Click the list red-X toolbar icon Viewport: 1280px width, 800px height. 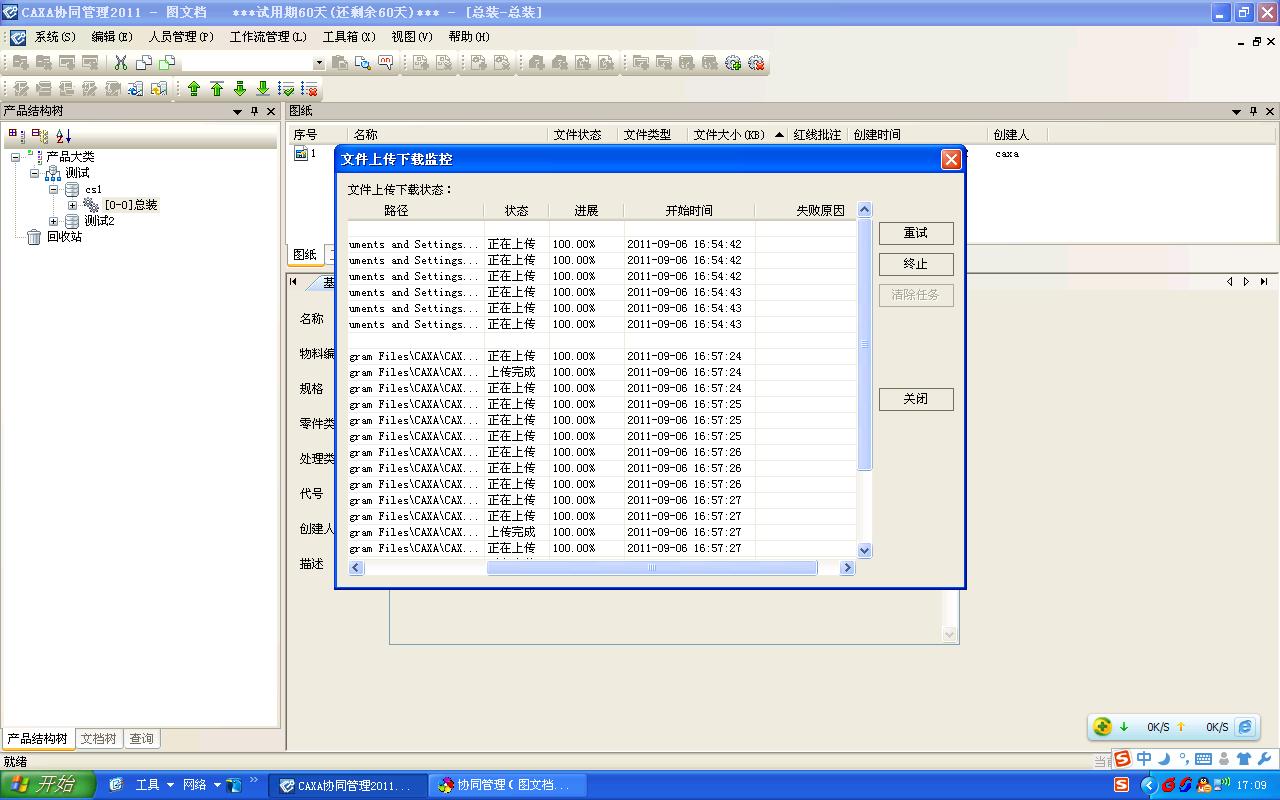(x=309, y=89)
